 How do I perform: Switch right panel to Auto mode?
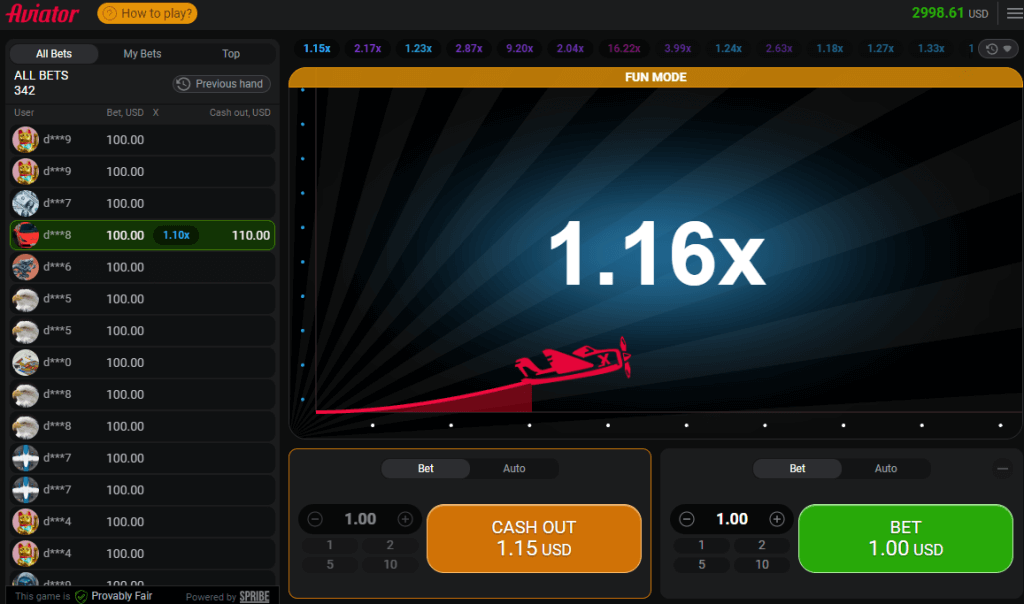(886, 468)
